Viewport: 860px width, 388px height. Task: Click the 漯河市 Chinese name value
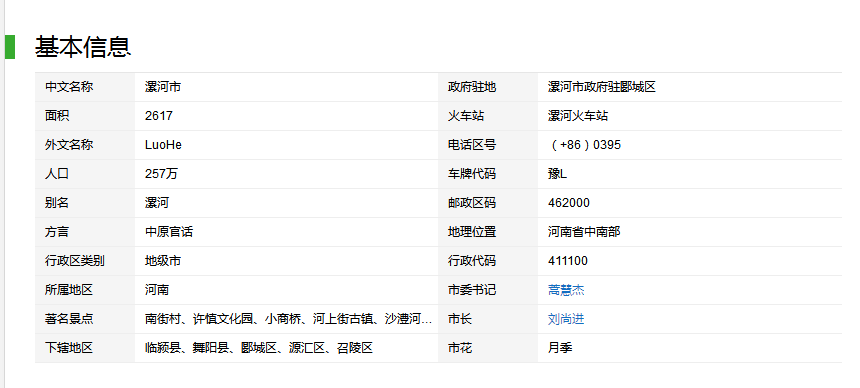163,87
